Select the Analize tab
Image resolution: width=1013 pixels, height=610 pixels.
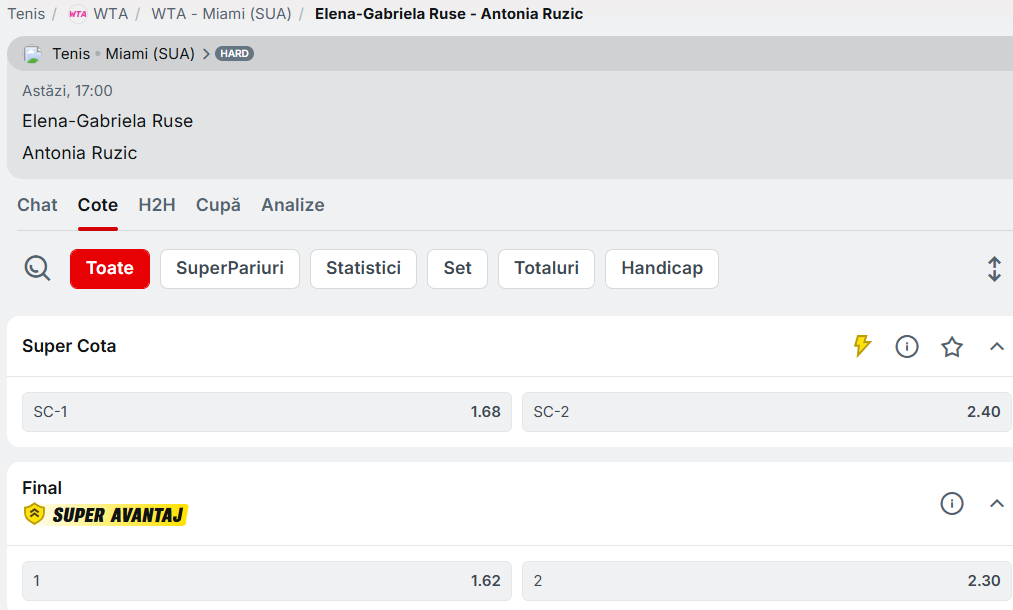293,205
